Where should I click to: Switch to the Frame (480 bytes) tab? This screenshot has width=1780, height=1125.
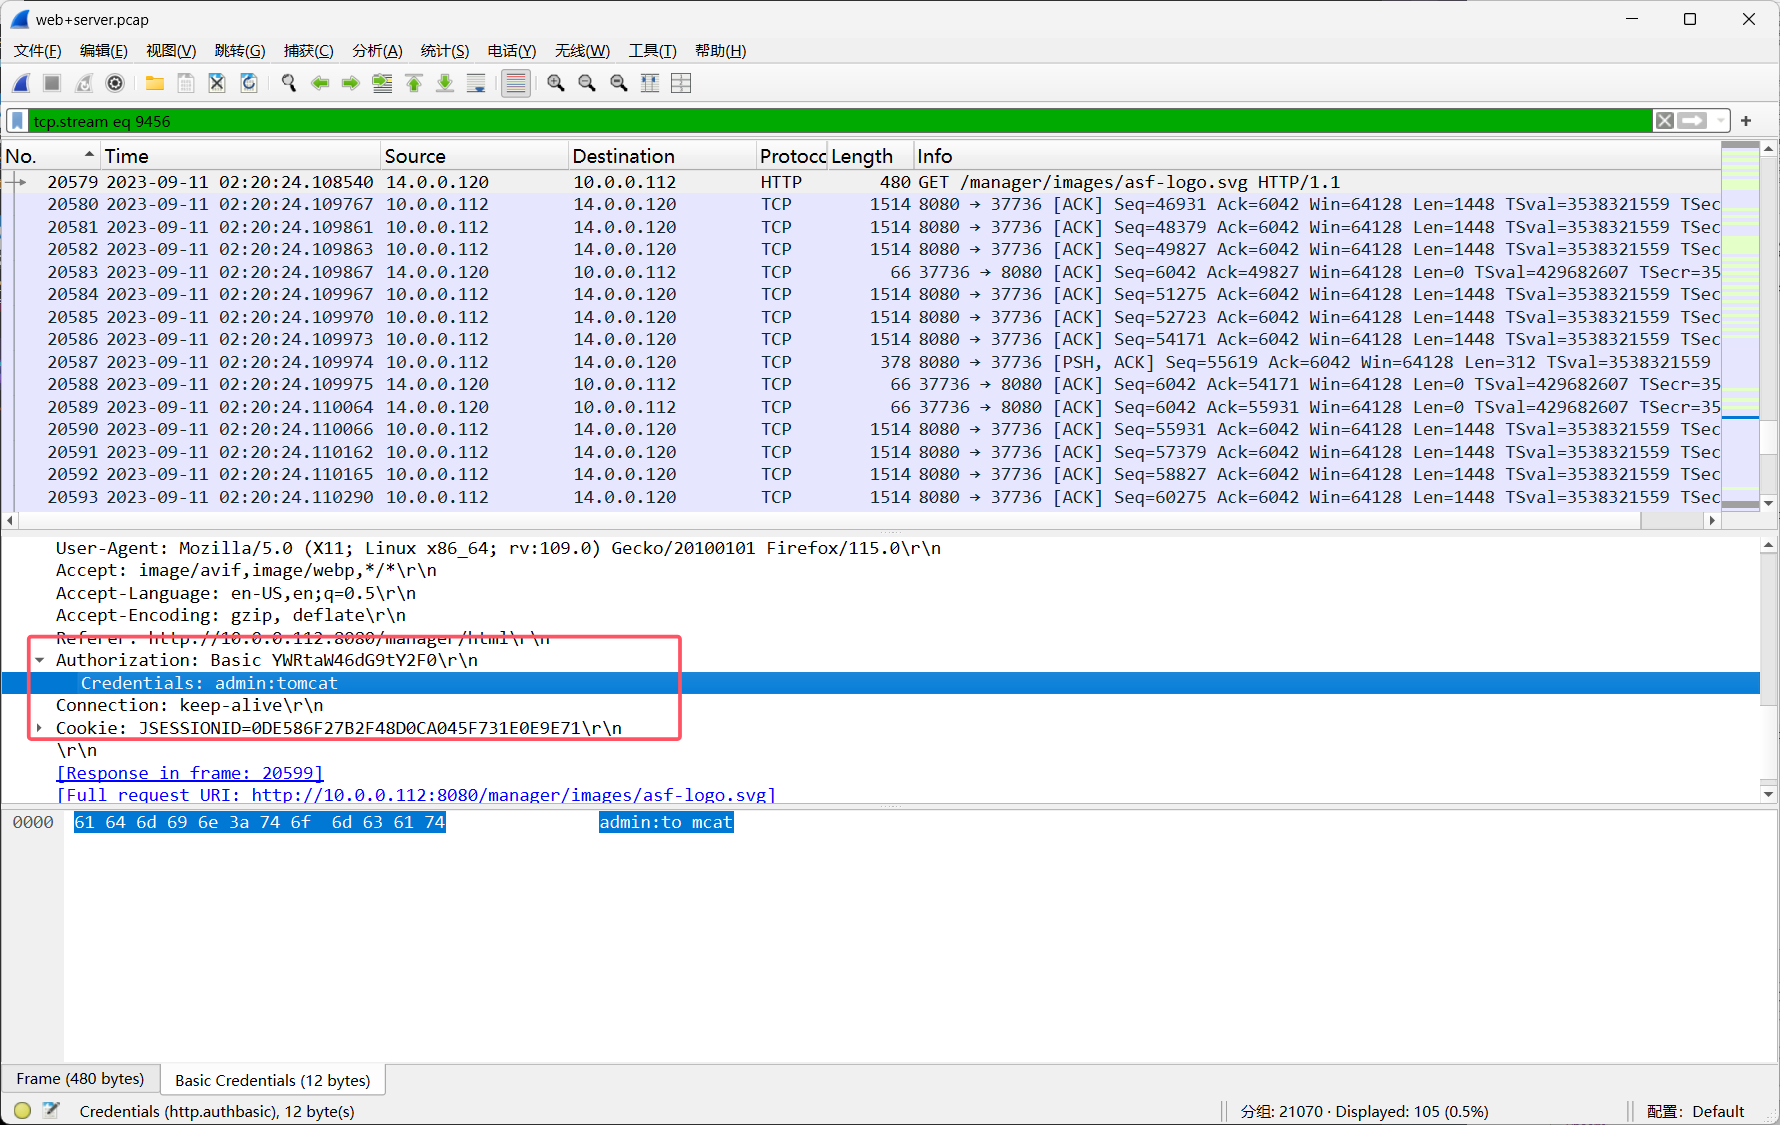pyautogui.click(x=80, y=1079)
